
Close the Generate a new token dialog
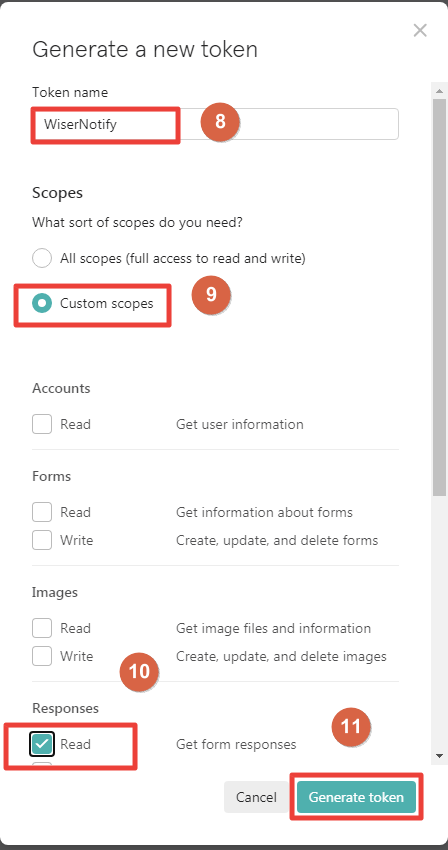[420, 30]
